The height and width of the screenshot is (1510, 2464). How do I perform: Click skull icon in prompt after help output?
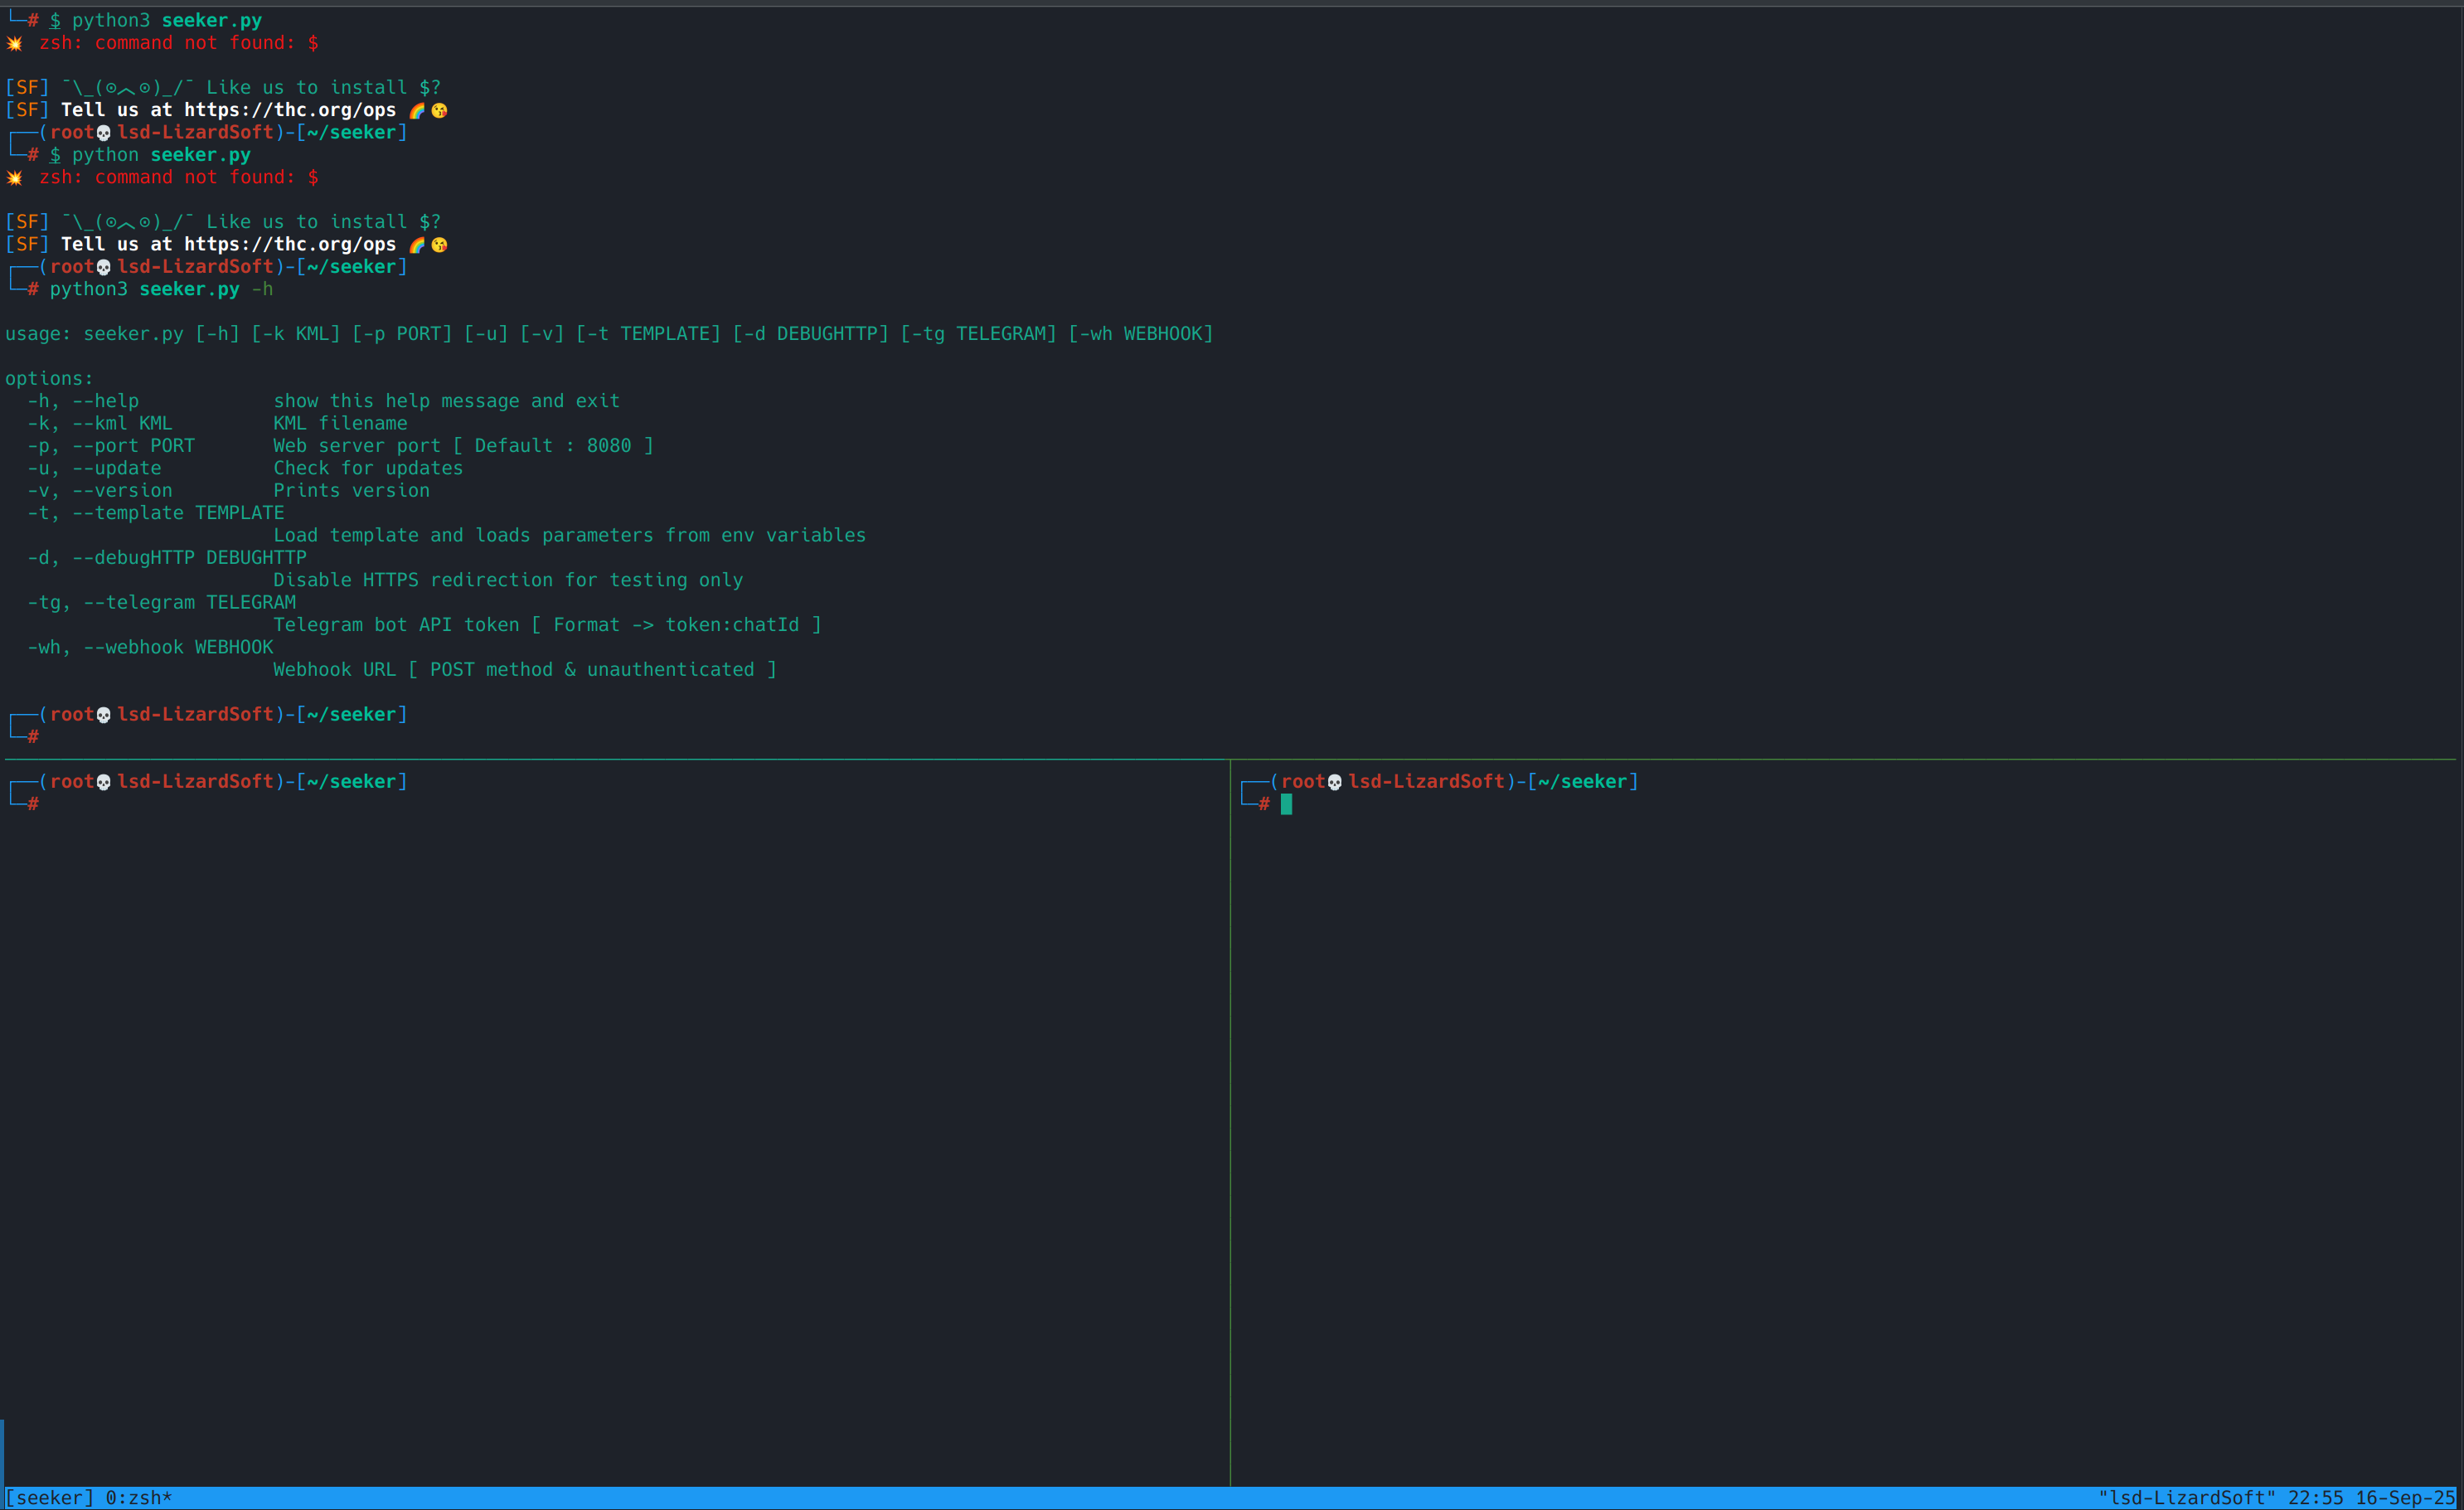[103, 715]
